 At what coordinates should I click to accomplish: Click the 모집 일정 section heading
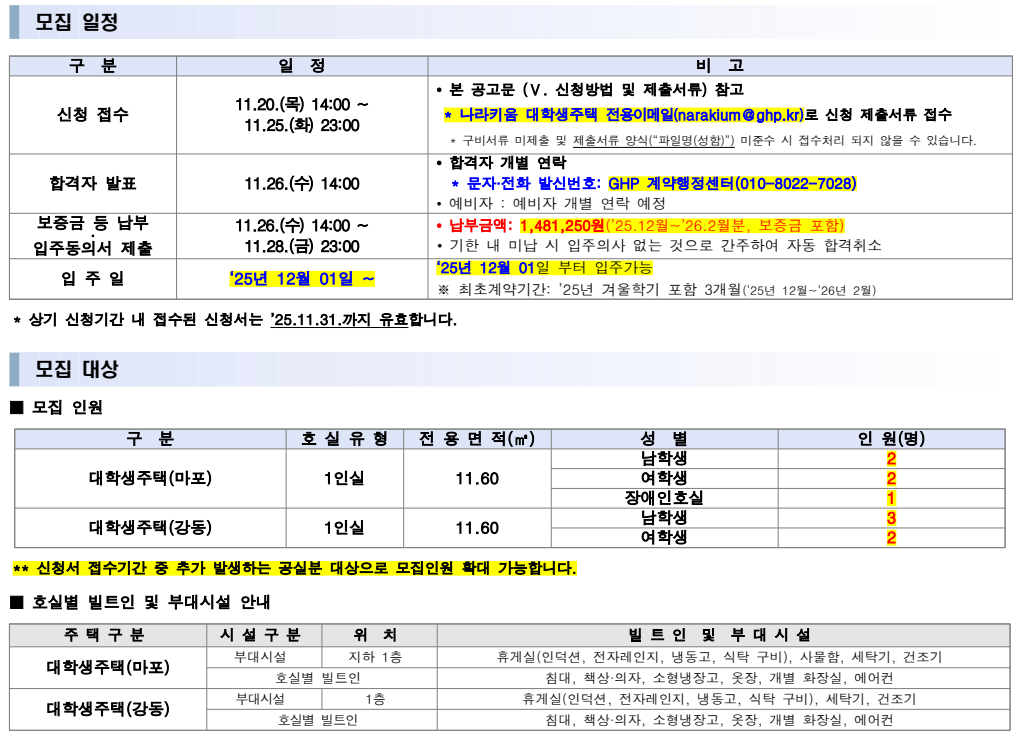pyautogui.click(x=77, y=22)
